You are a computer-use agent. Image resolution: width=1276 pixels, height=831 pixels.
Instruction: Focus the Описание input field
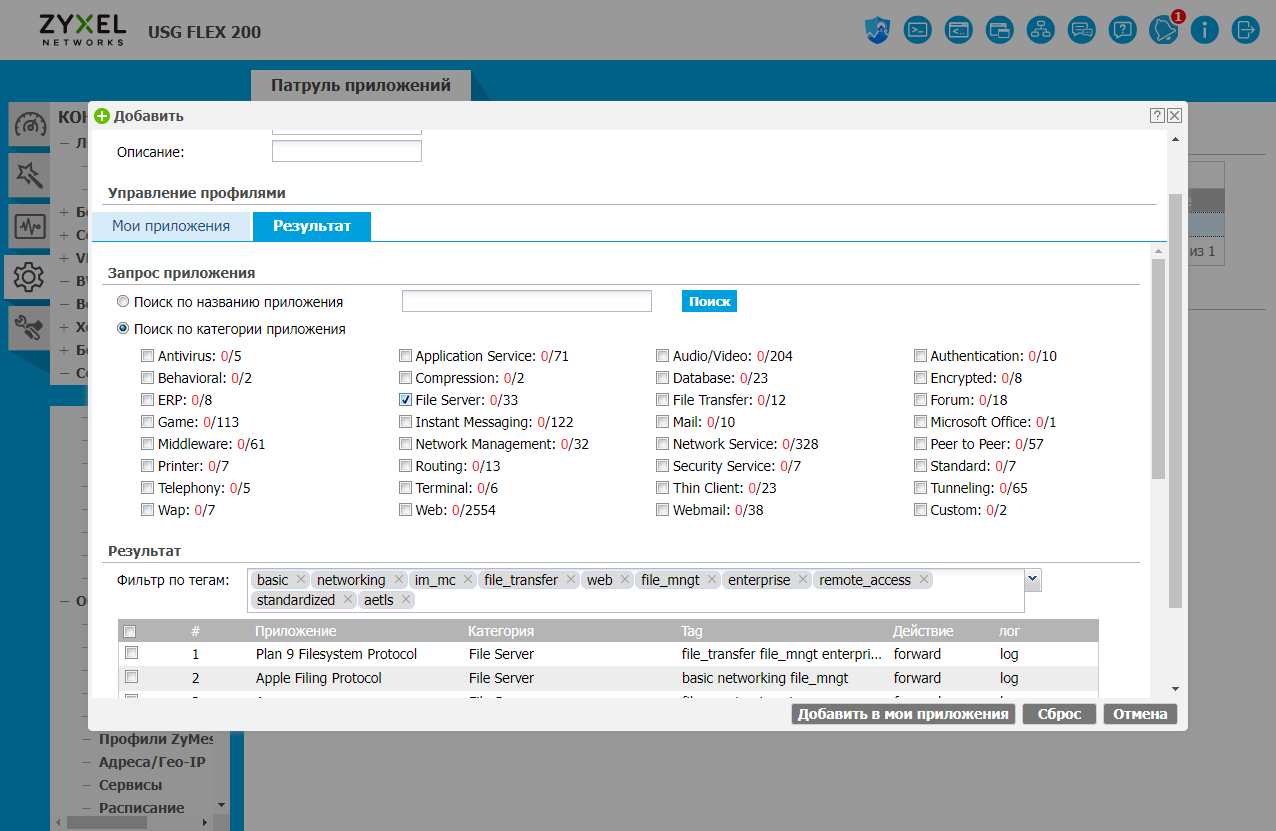point(347,151)
